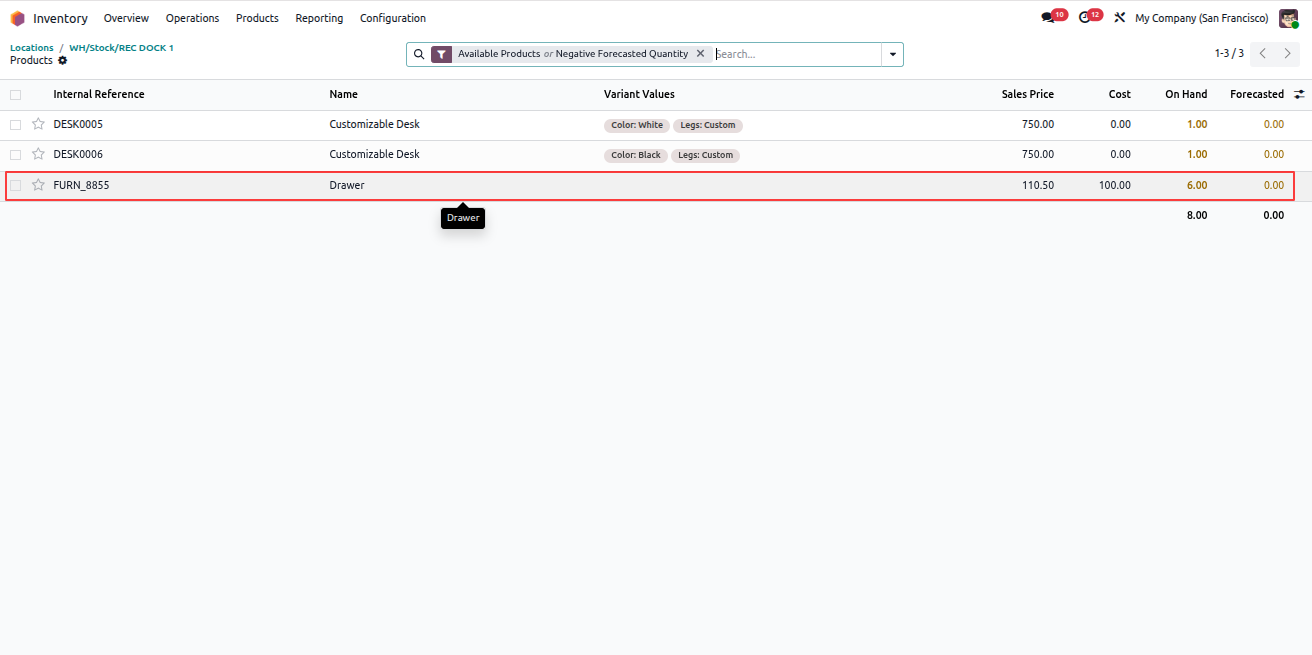Click the 110.50 sales price cell

pos(1038,185)
